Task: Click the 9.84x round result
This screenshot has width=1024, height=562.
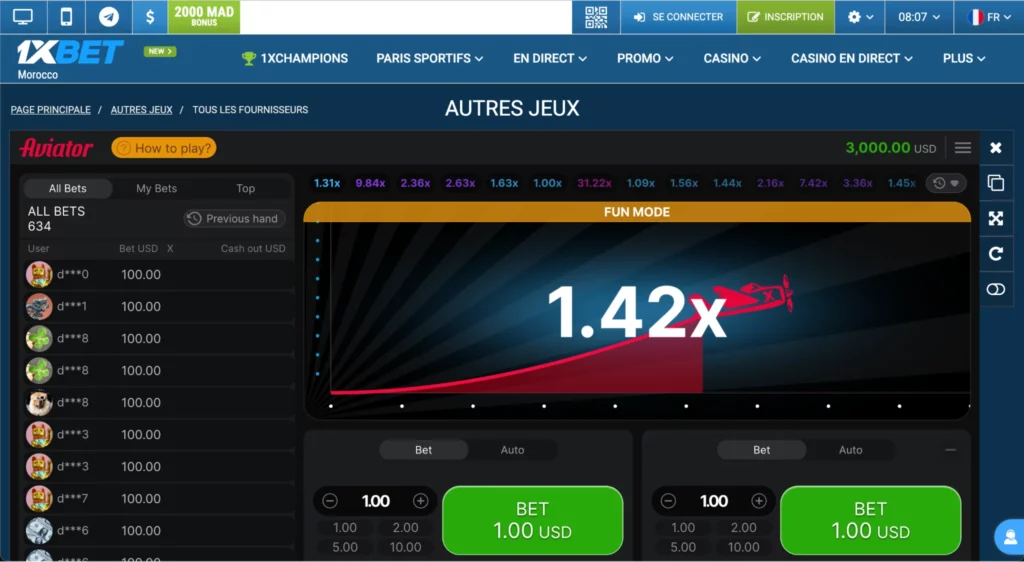Action: 370,183
